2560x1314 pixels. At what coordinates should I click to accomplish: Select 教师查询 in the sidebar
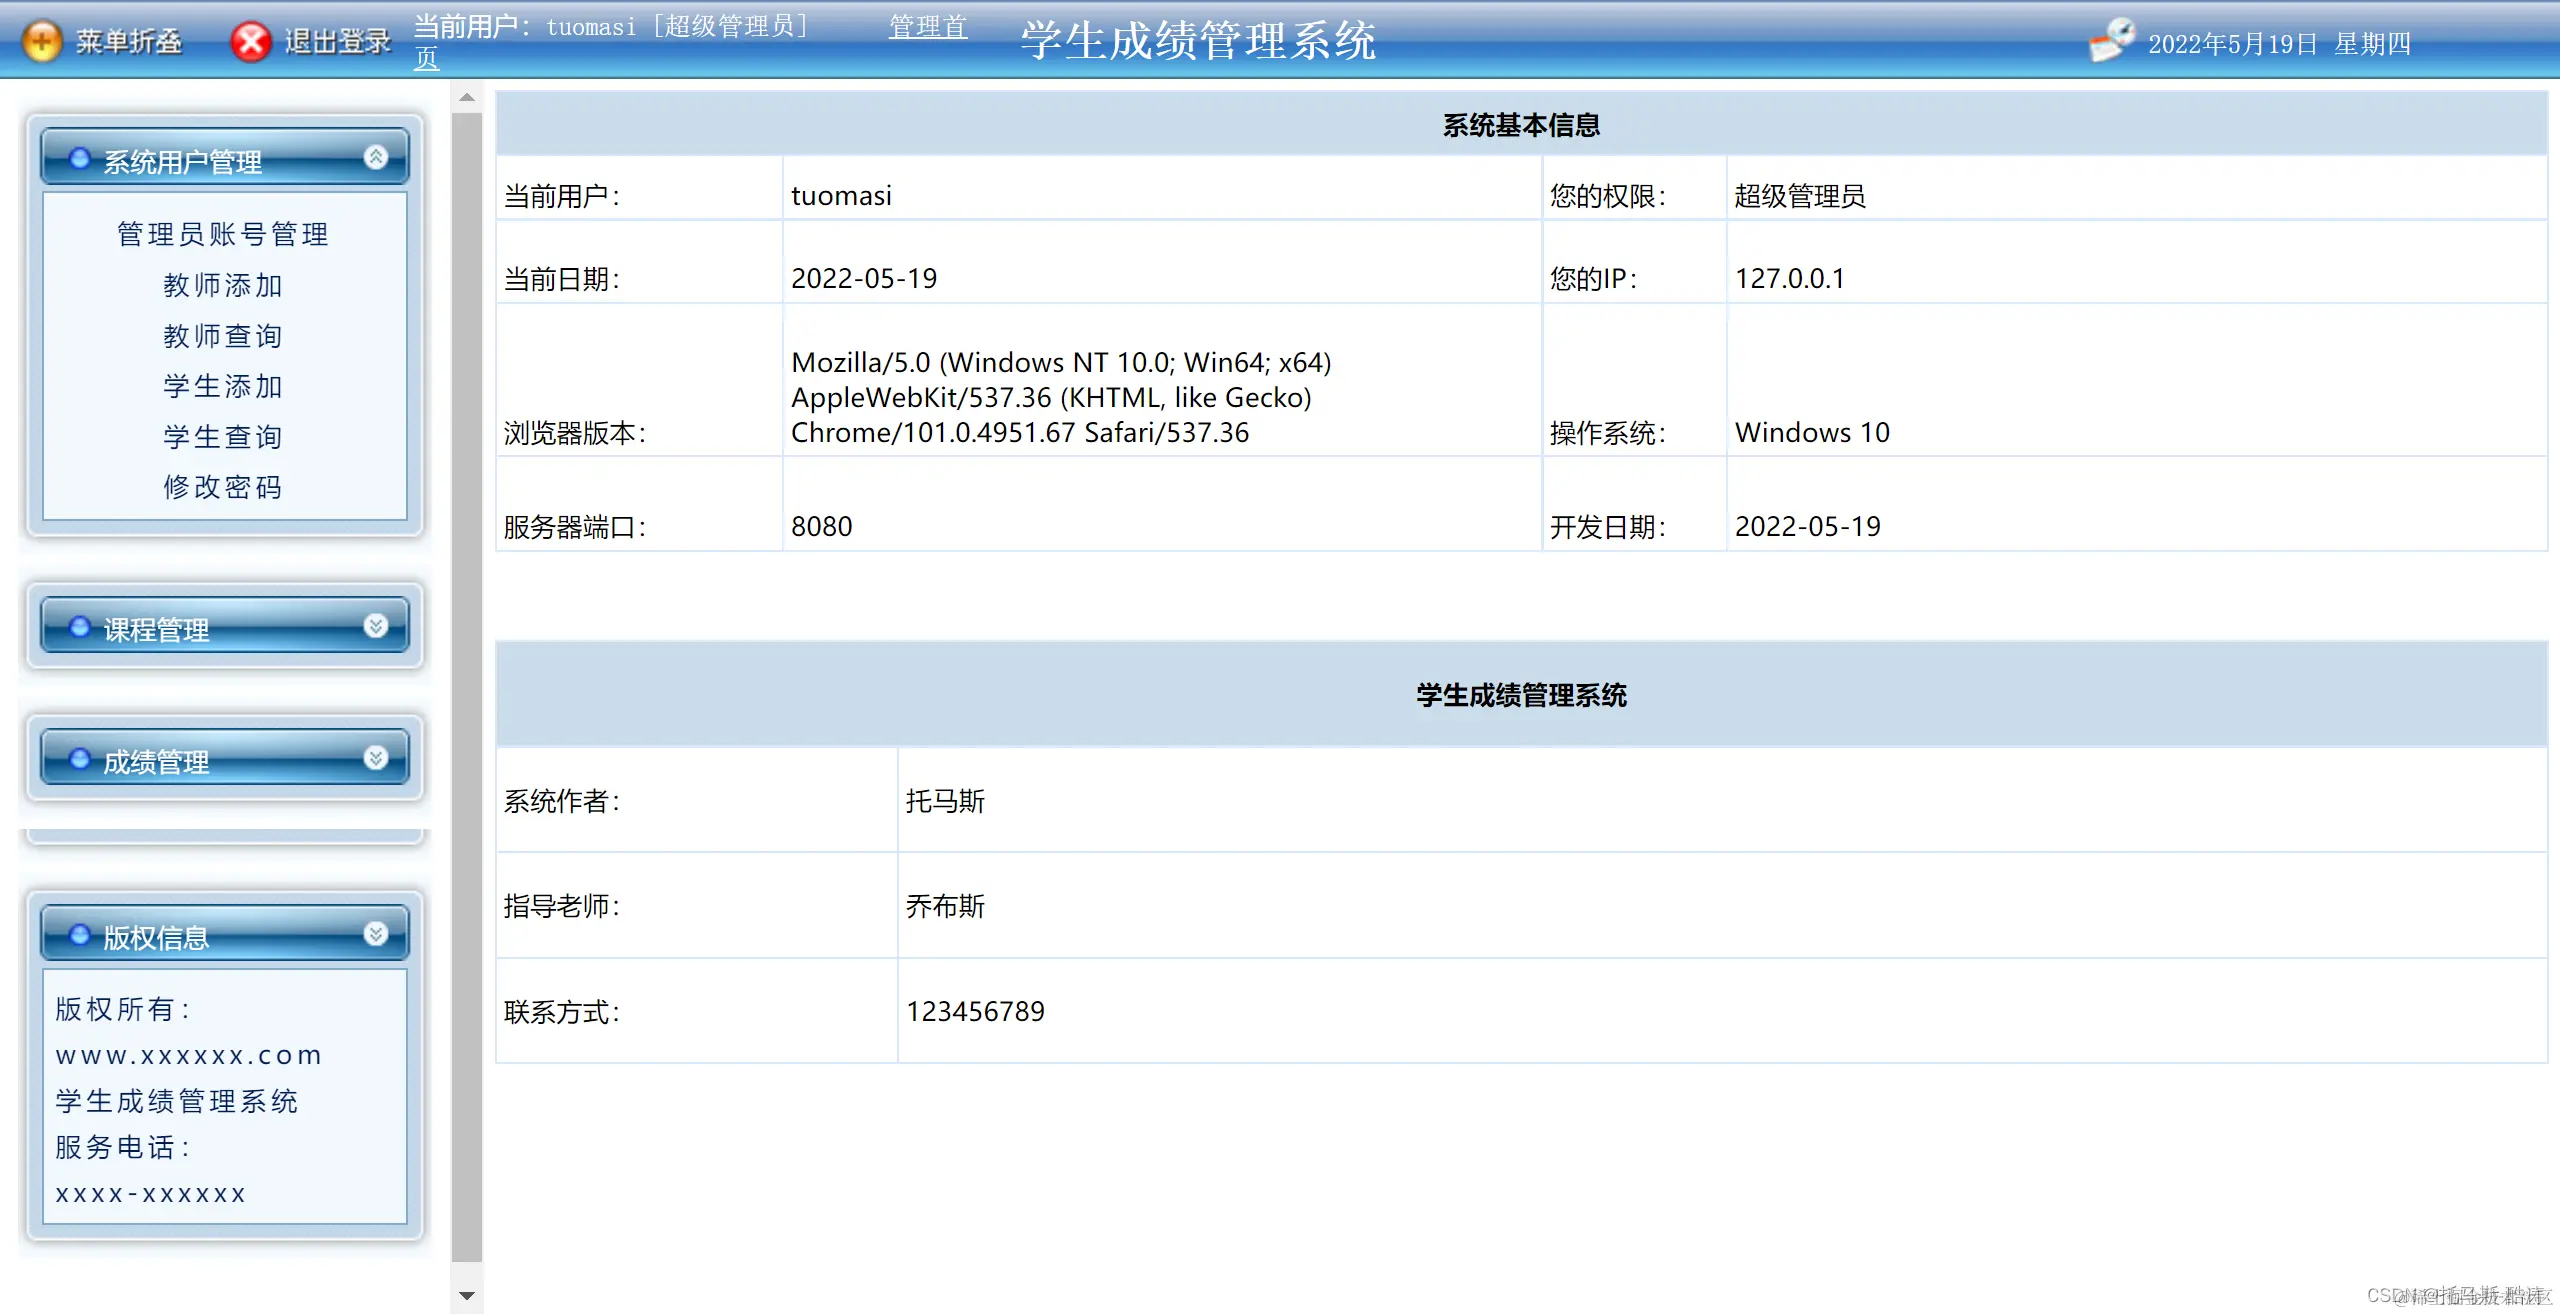click(x=223, y=336)
